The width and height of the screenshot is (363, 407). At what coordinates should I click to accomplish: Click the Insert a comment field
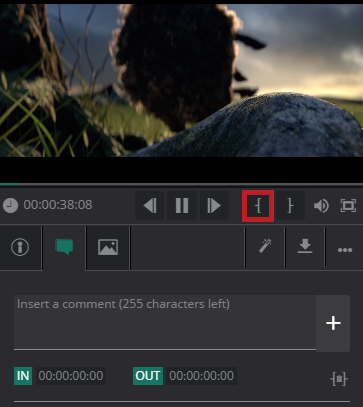point(165,322)
